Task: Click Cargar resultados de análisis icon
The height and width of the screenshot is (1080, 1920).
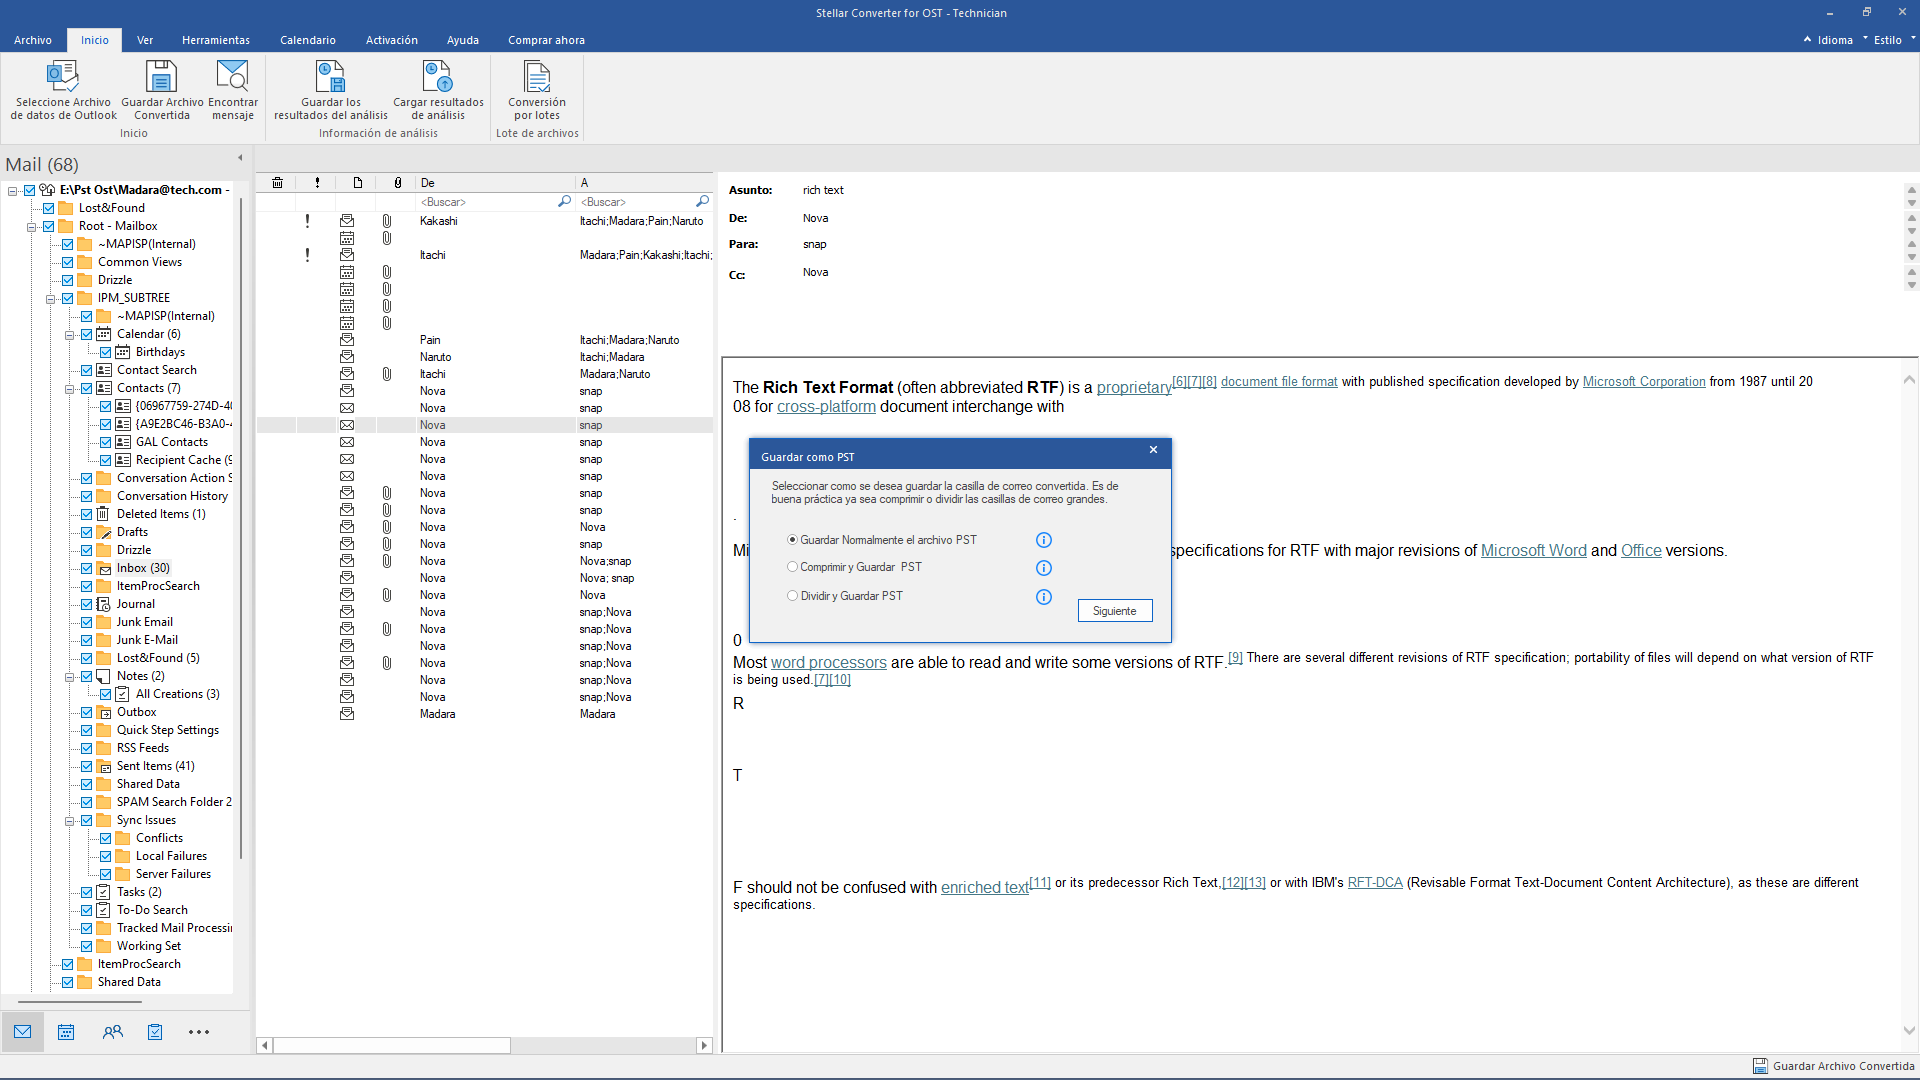Action: click(437, 77)
